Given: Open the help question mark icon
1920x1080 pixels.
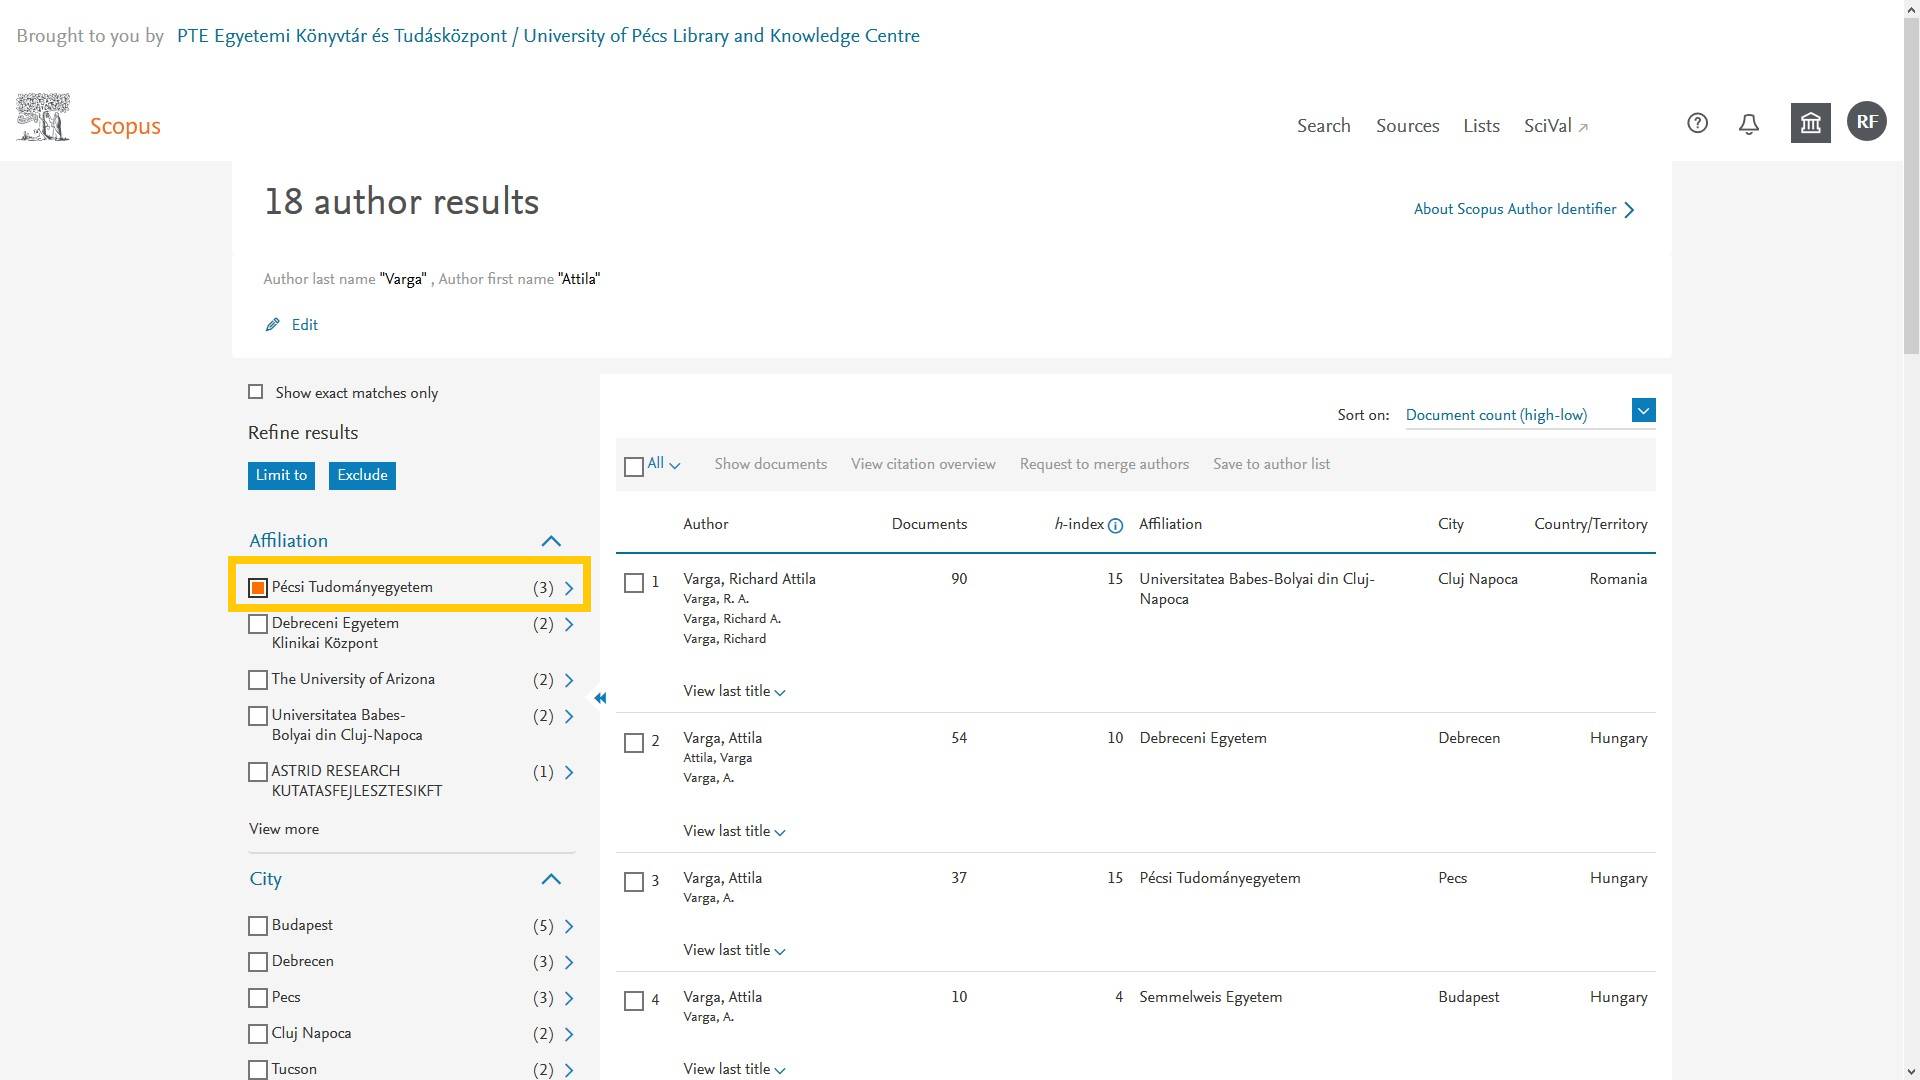Looking at the screenshot, I should (1697, 123).
